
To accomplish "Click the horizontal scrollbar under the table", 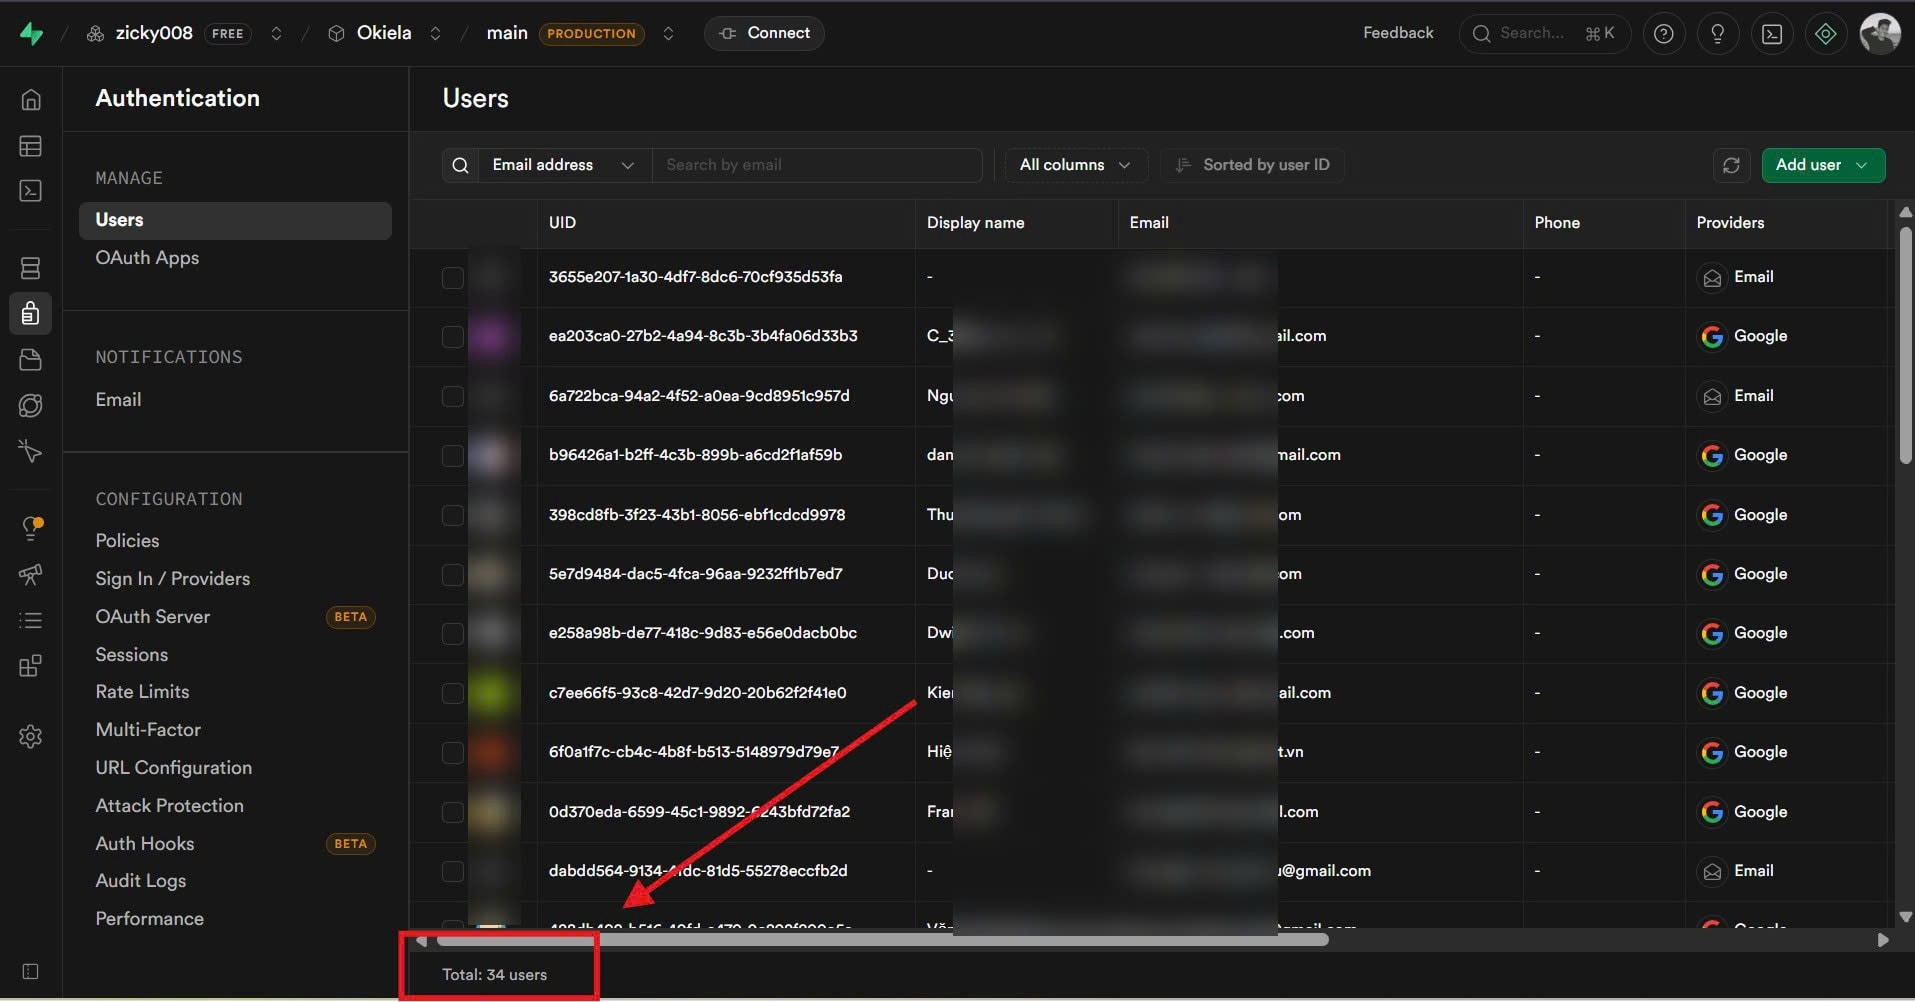I will [882, 940].
